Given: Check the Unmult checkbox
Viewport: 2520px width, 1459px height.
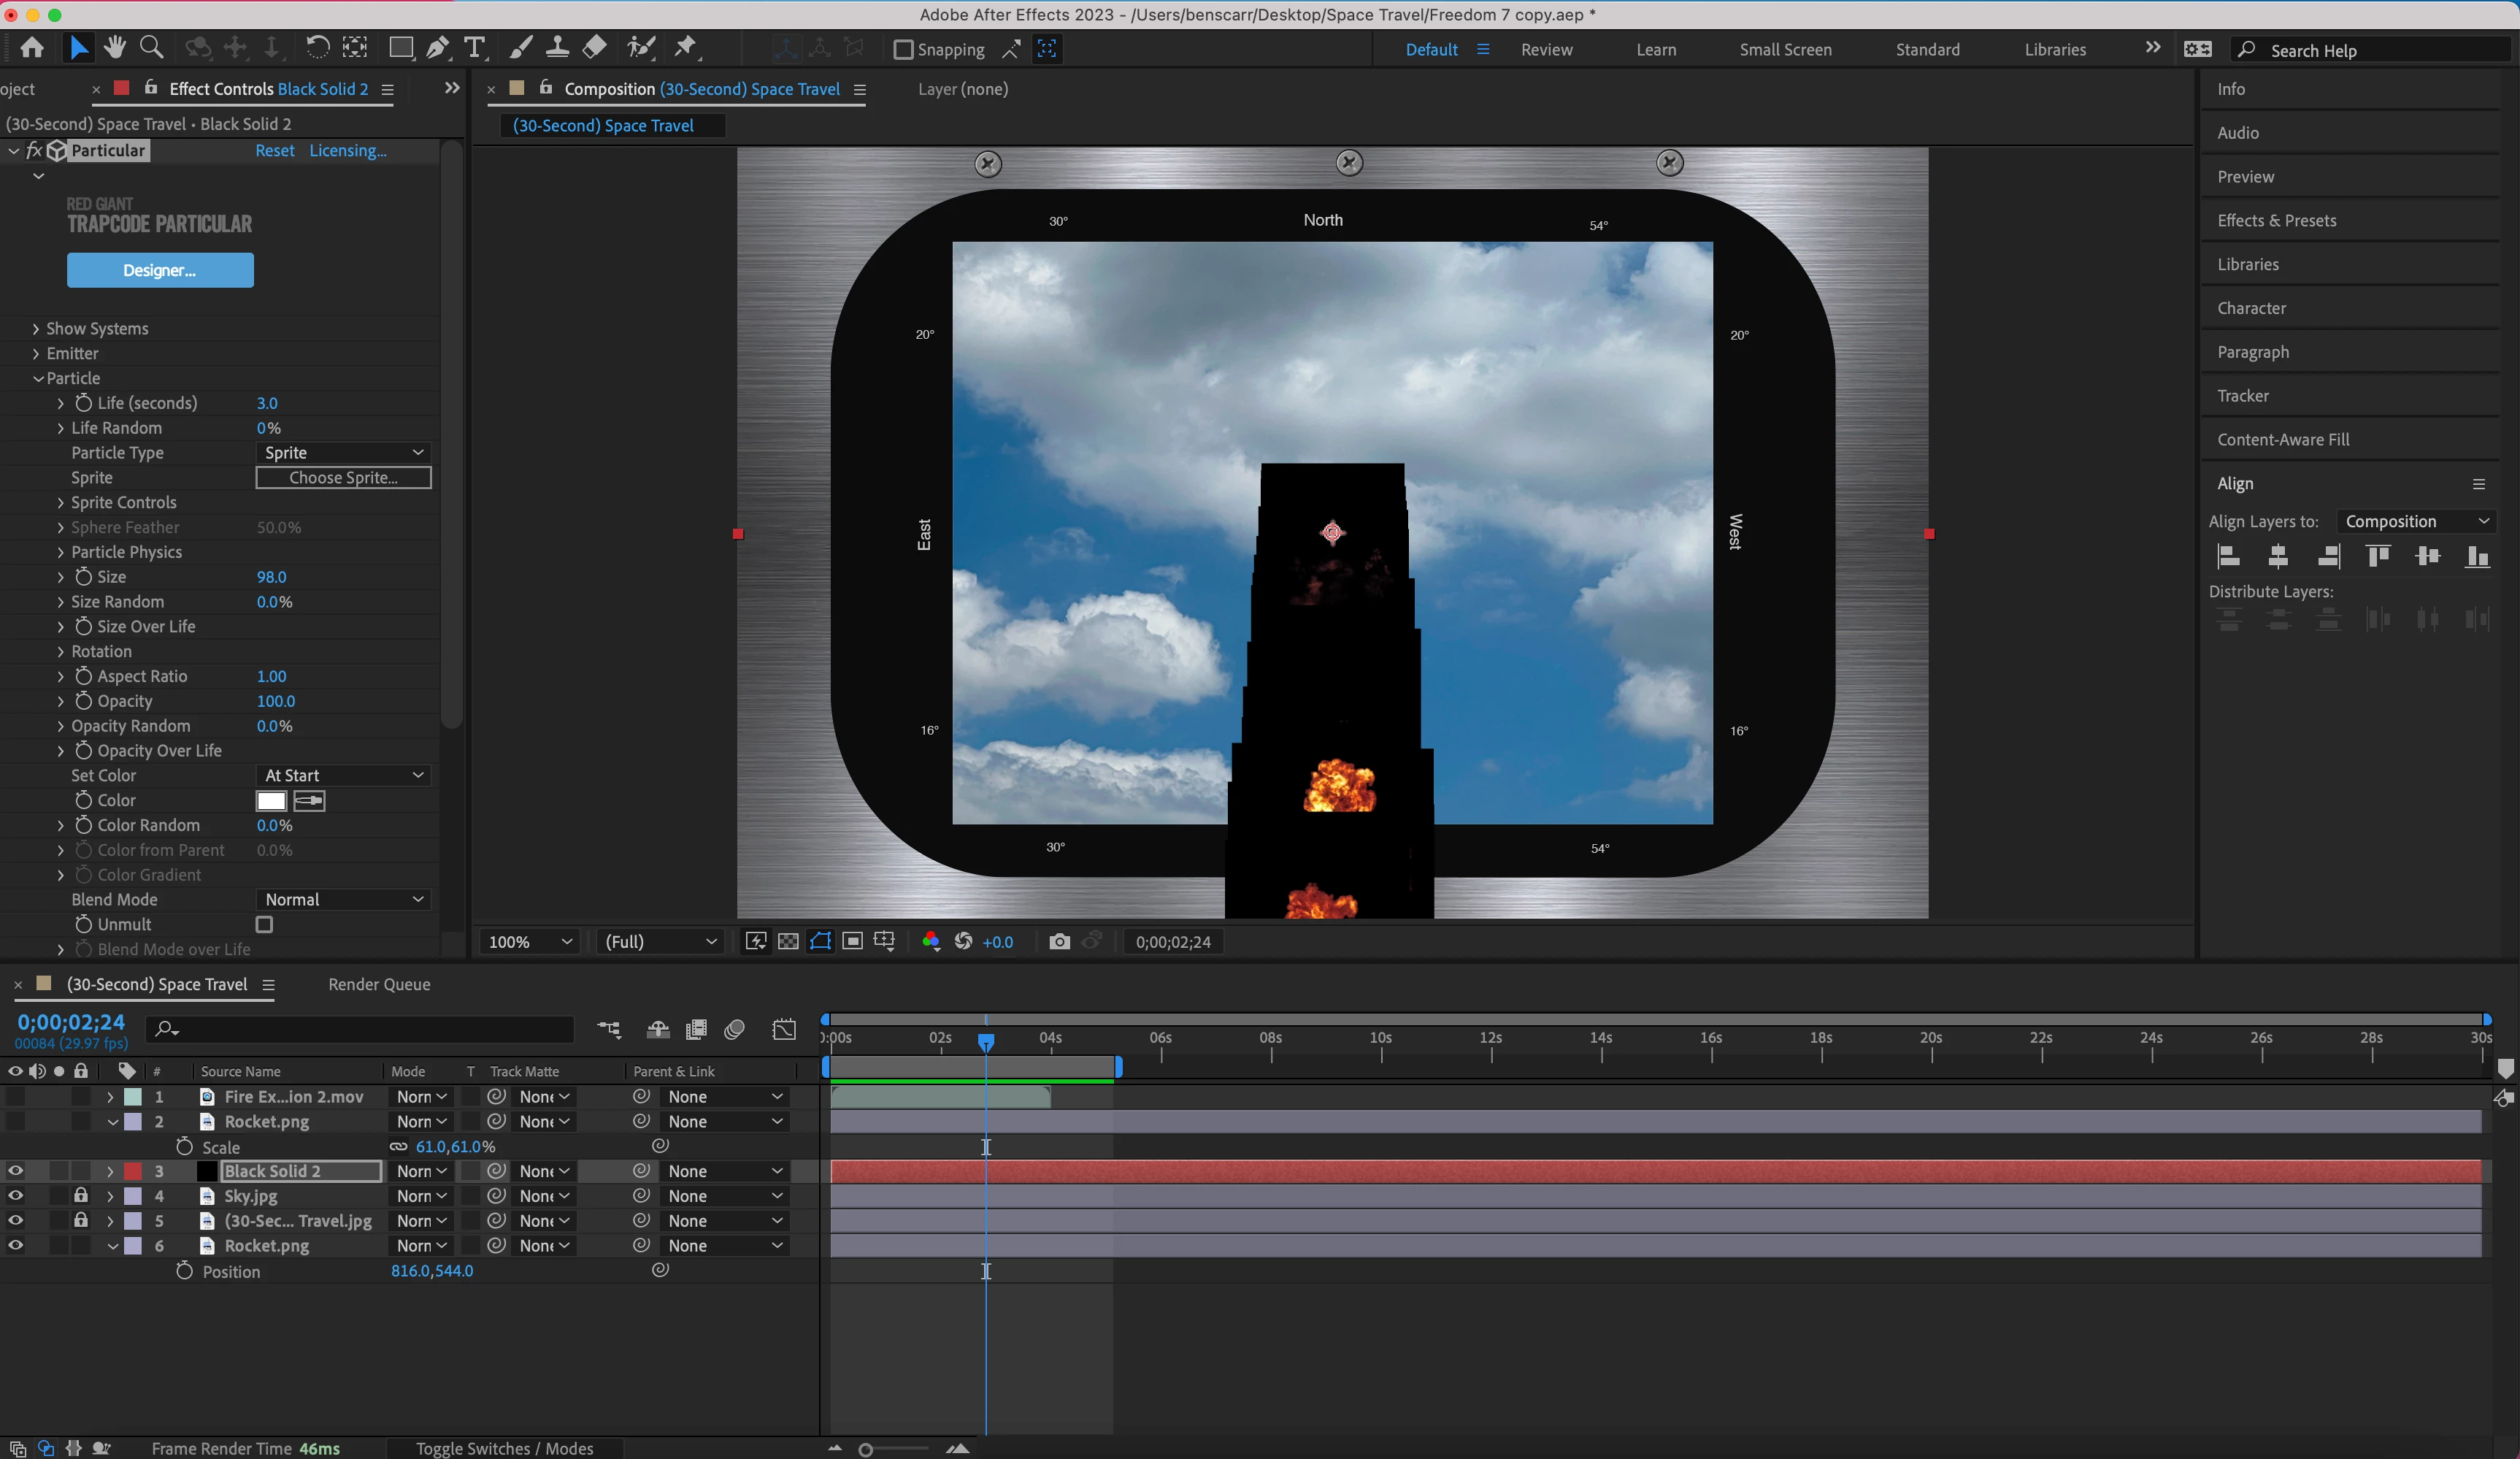Looking at the screenshot, I should [x=264, y=924].
